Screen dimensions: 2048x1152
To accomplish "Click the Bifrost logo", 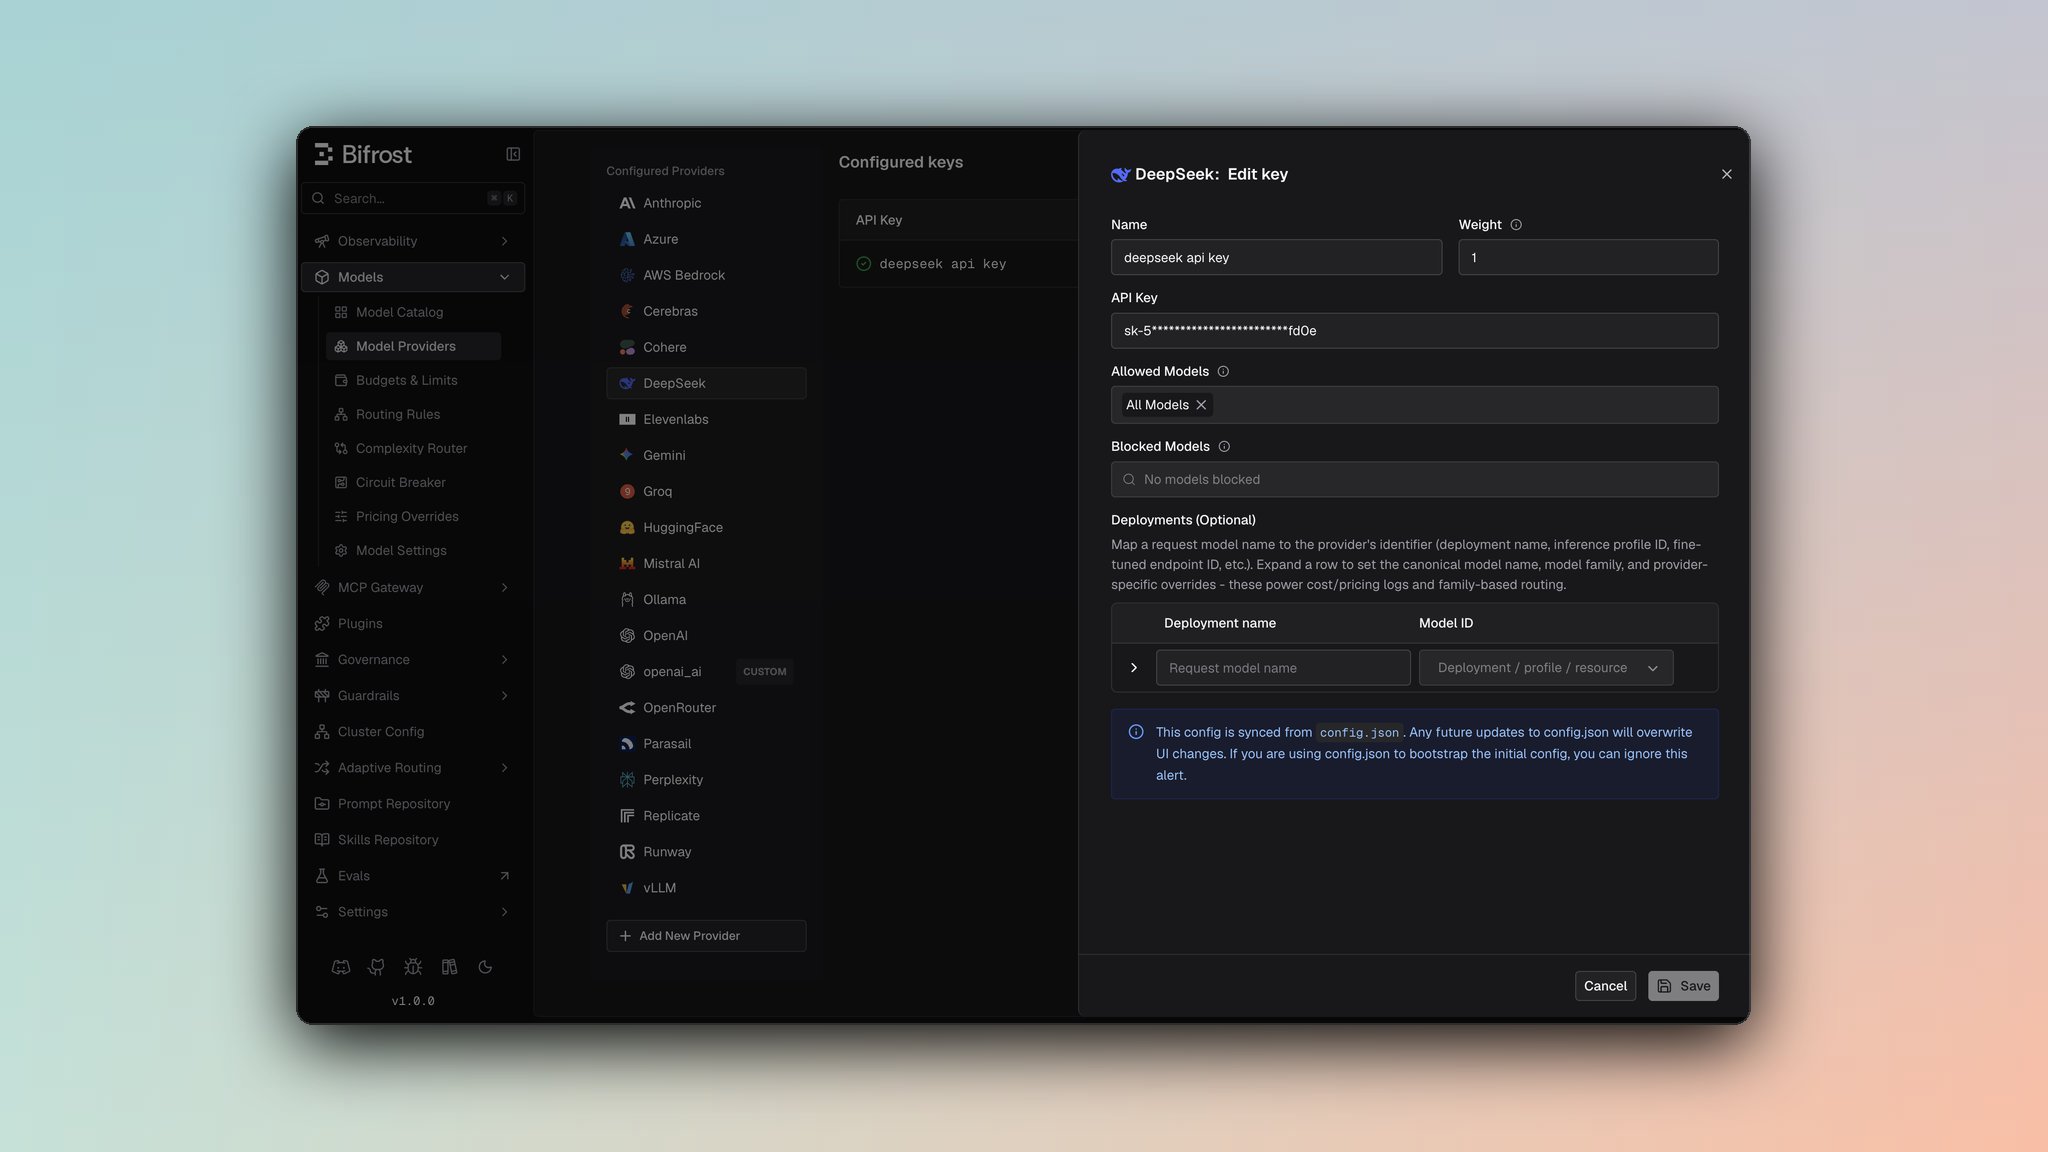I will coord(363,154).
